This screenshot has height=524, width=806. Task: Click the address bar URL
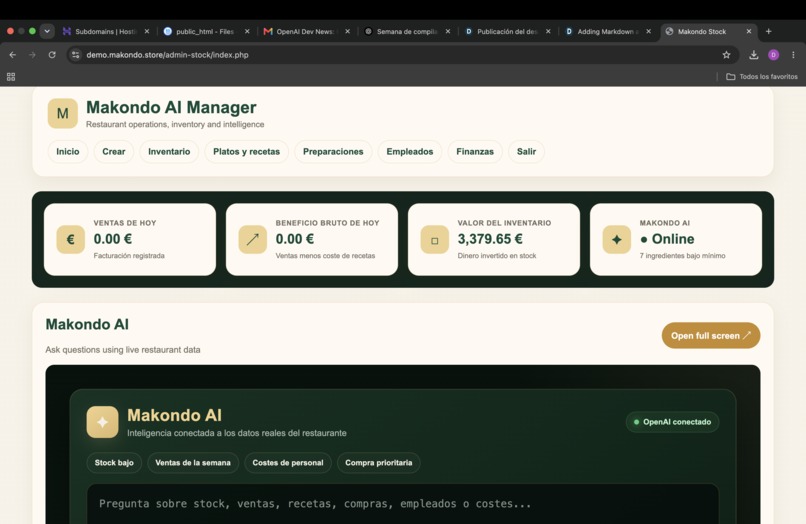tap(168, 55)
